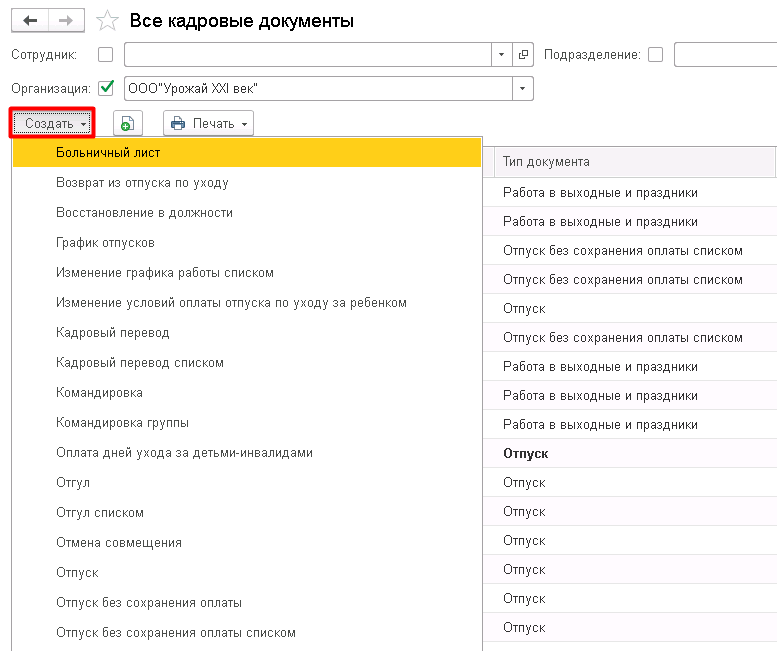
Task: Sort by the Тип документа column header
Action: (x=635, y=162)
